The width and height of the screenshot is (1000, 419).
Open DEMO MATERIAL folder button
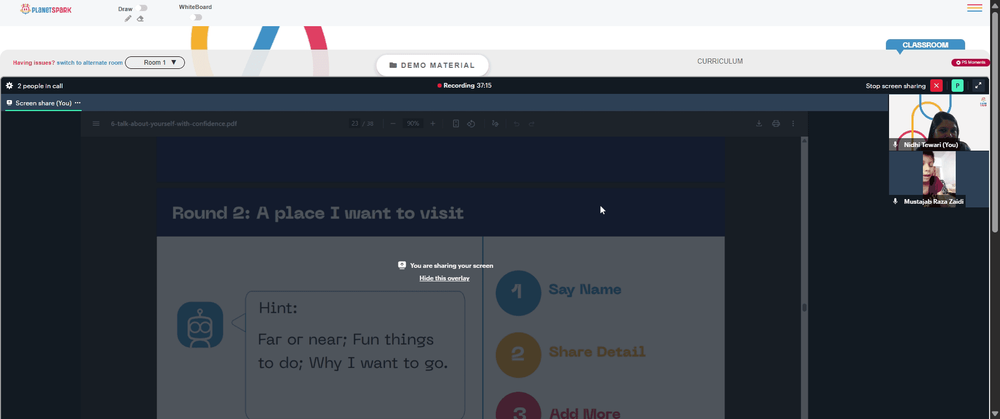(x=432, y=65)
